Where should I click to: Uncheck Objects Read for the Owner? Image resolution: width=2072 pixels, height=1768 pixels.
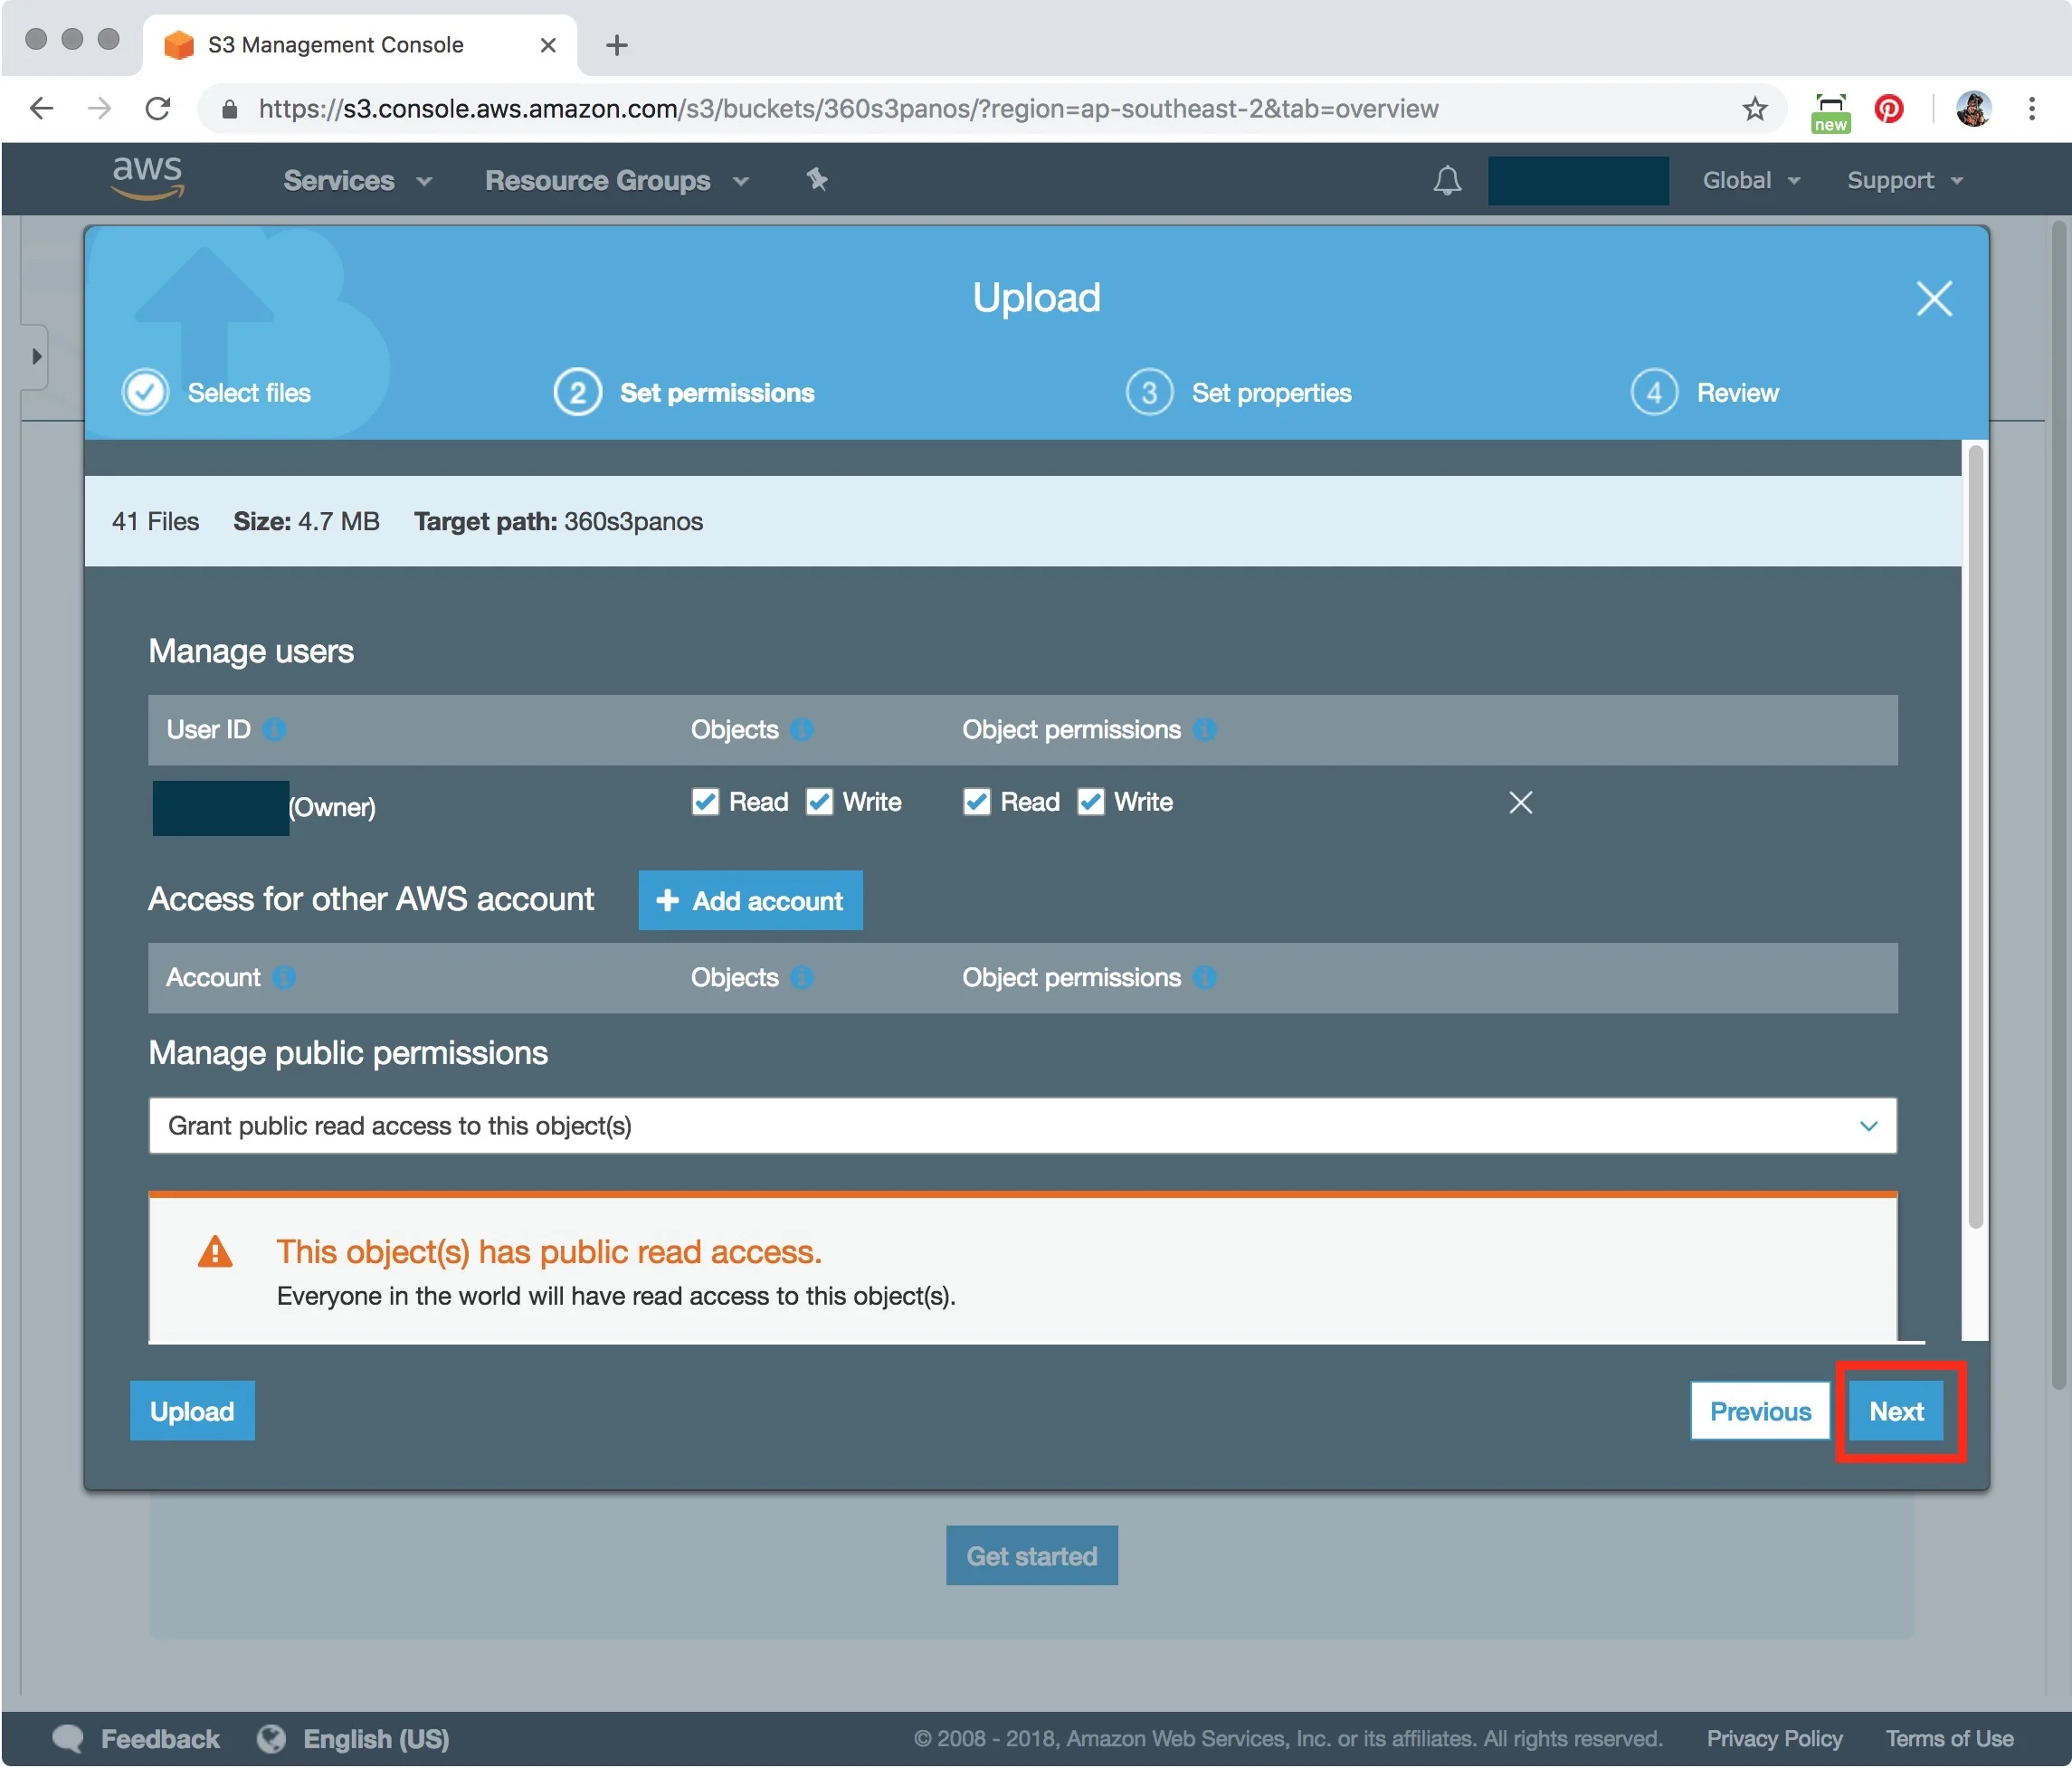(x=705, y=803)
